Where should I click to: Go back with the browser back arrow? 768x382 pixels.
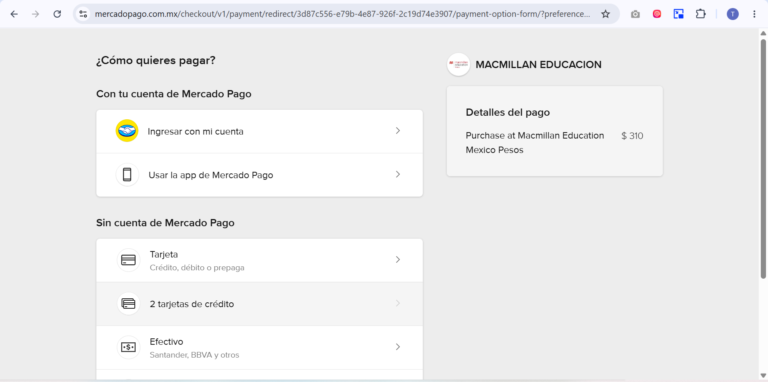[14, 14]
